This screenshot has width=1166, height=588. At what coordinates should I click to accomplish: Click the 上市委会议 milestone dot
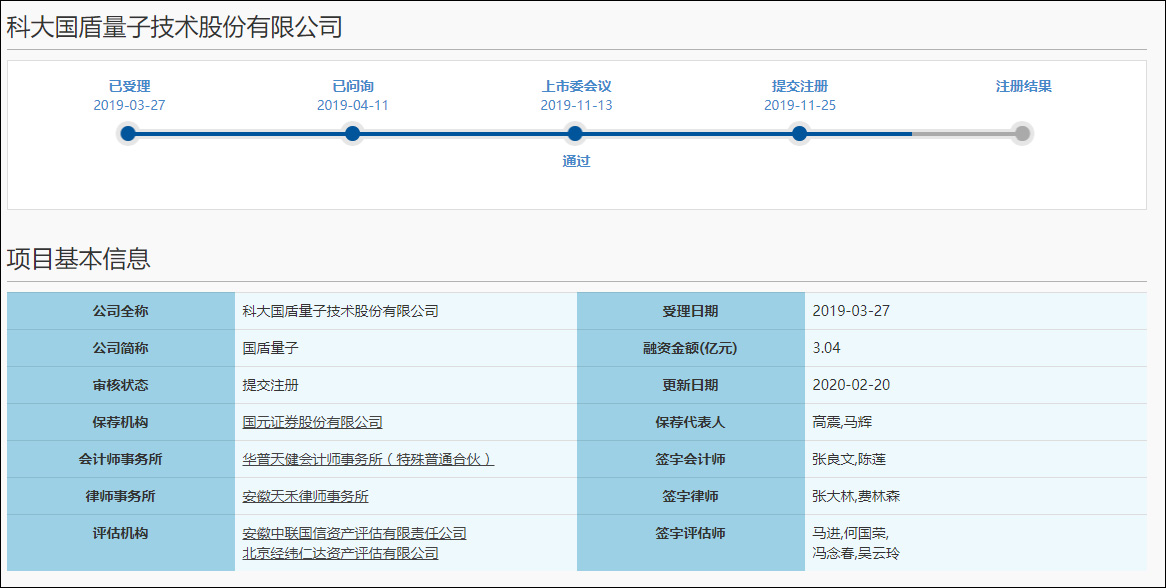point(575,134)
